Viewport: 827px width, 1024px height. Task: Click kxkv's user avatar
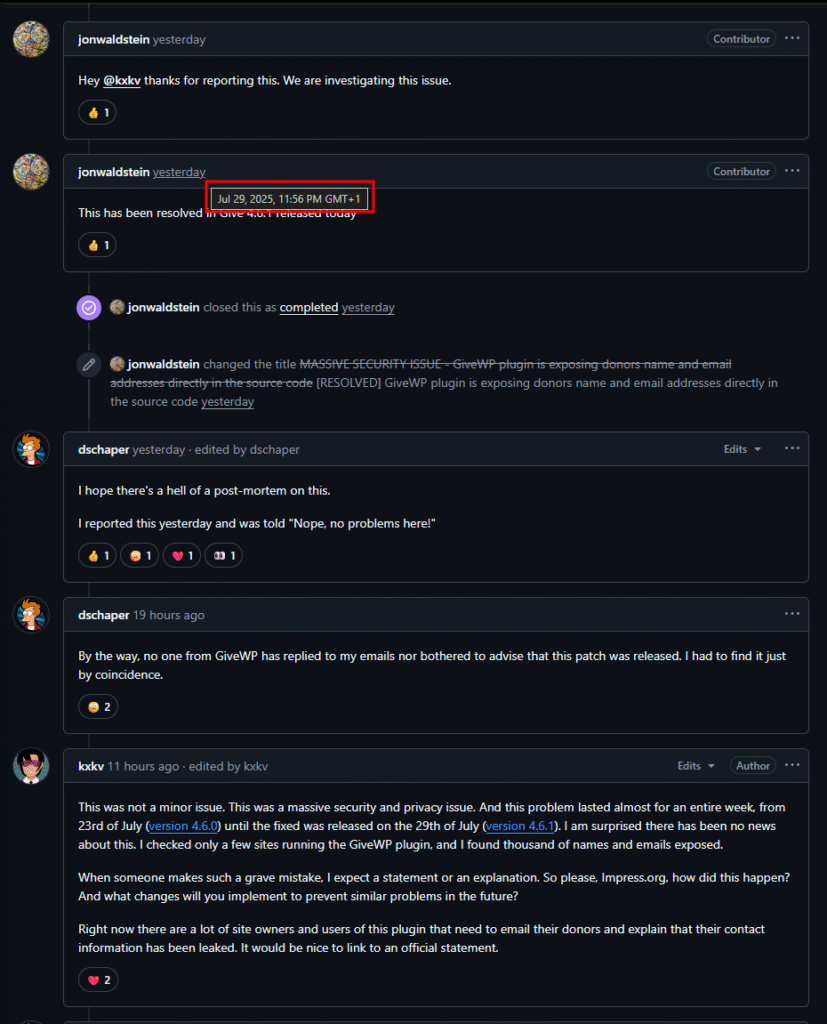pos(31,766)
